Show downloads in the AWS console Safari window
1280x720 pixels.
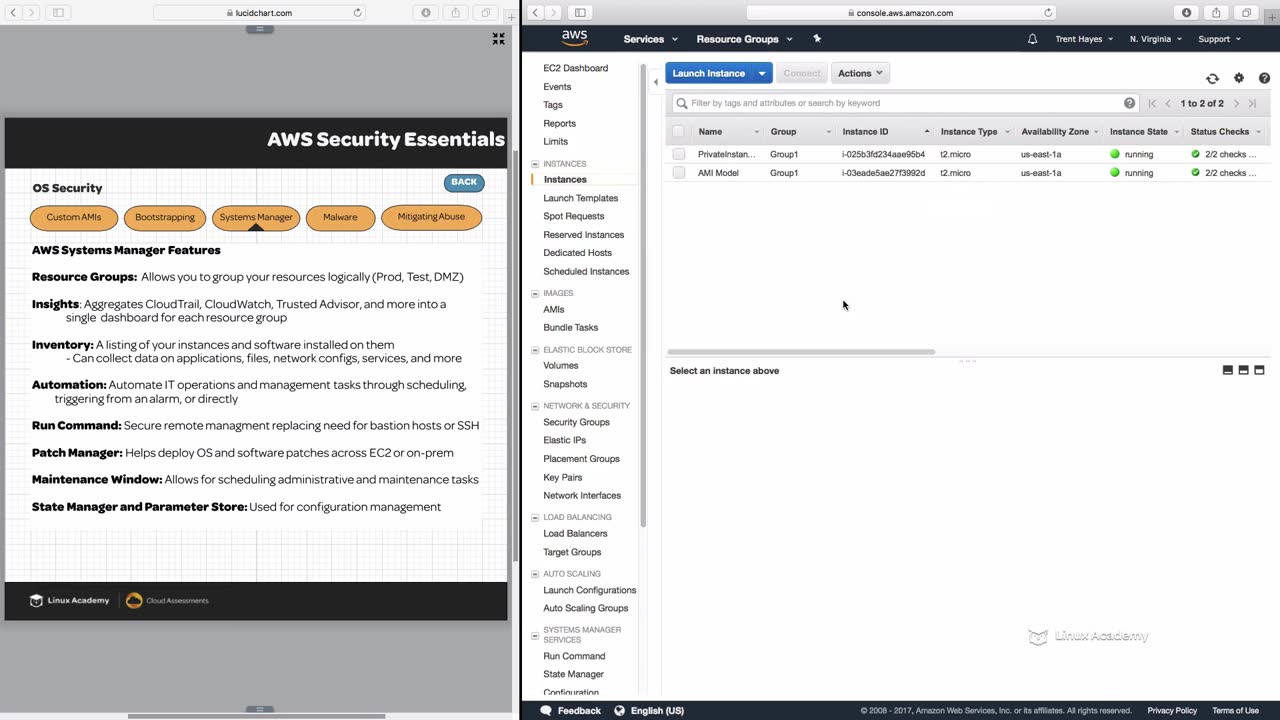click(1187, 13)
